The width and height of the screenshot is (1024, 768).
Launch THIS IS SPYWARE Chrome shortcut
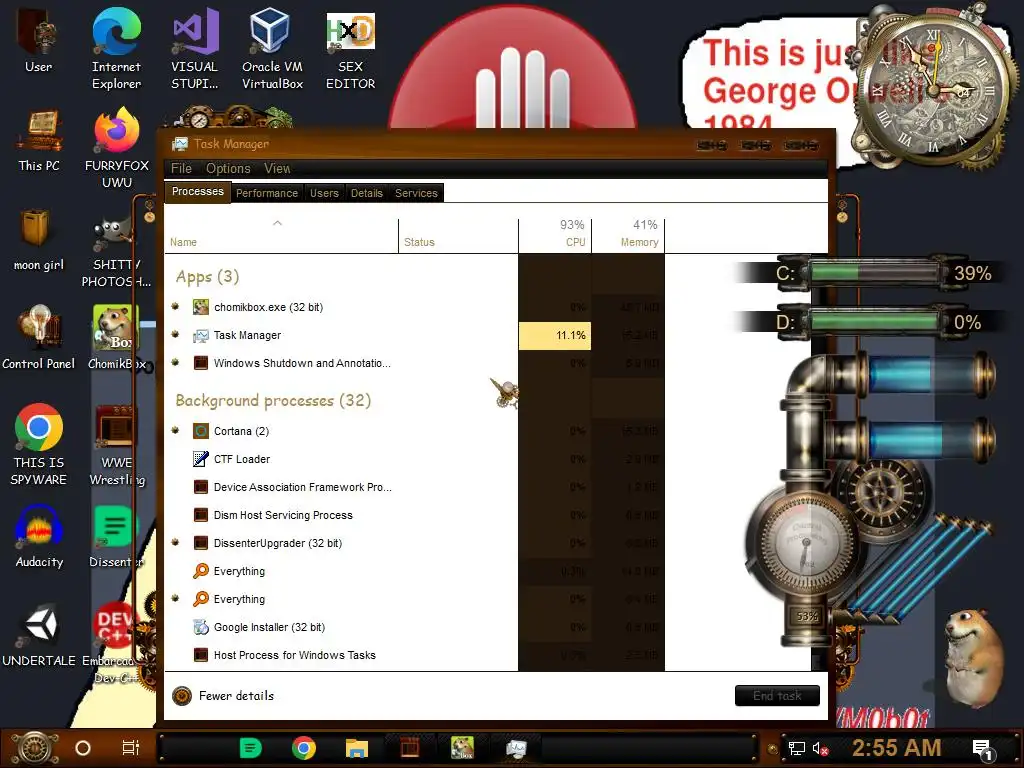[39, 445]
